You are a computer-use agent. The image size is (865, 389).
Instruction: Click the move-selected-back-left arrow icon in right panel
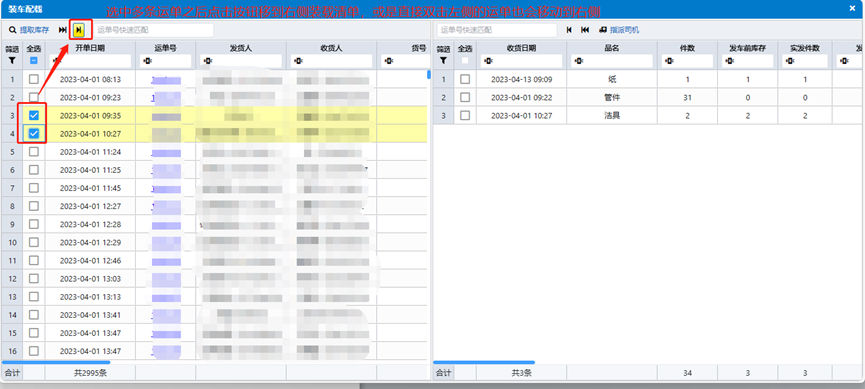[569, 30]
